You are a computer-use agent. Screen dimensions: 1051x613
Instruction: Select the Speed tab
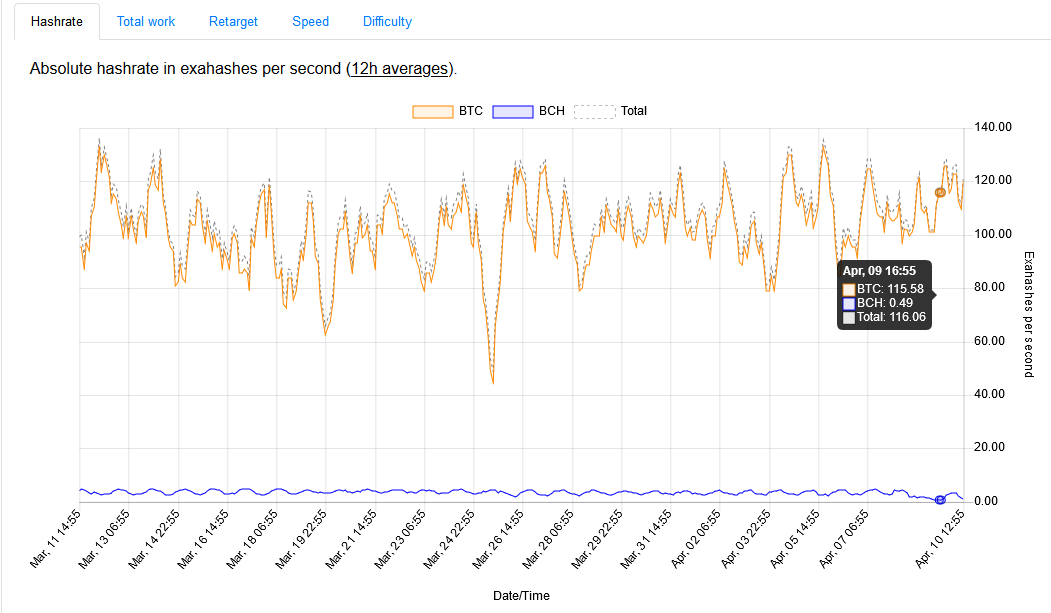pos(310,21)
